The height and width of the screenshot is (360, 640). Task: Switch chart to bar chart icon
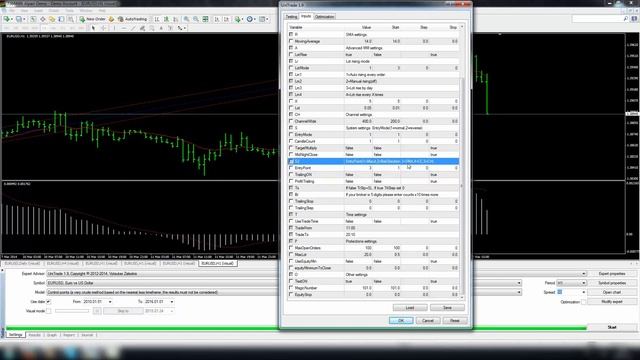[157, 19]
